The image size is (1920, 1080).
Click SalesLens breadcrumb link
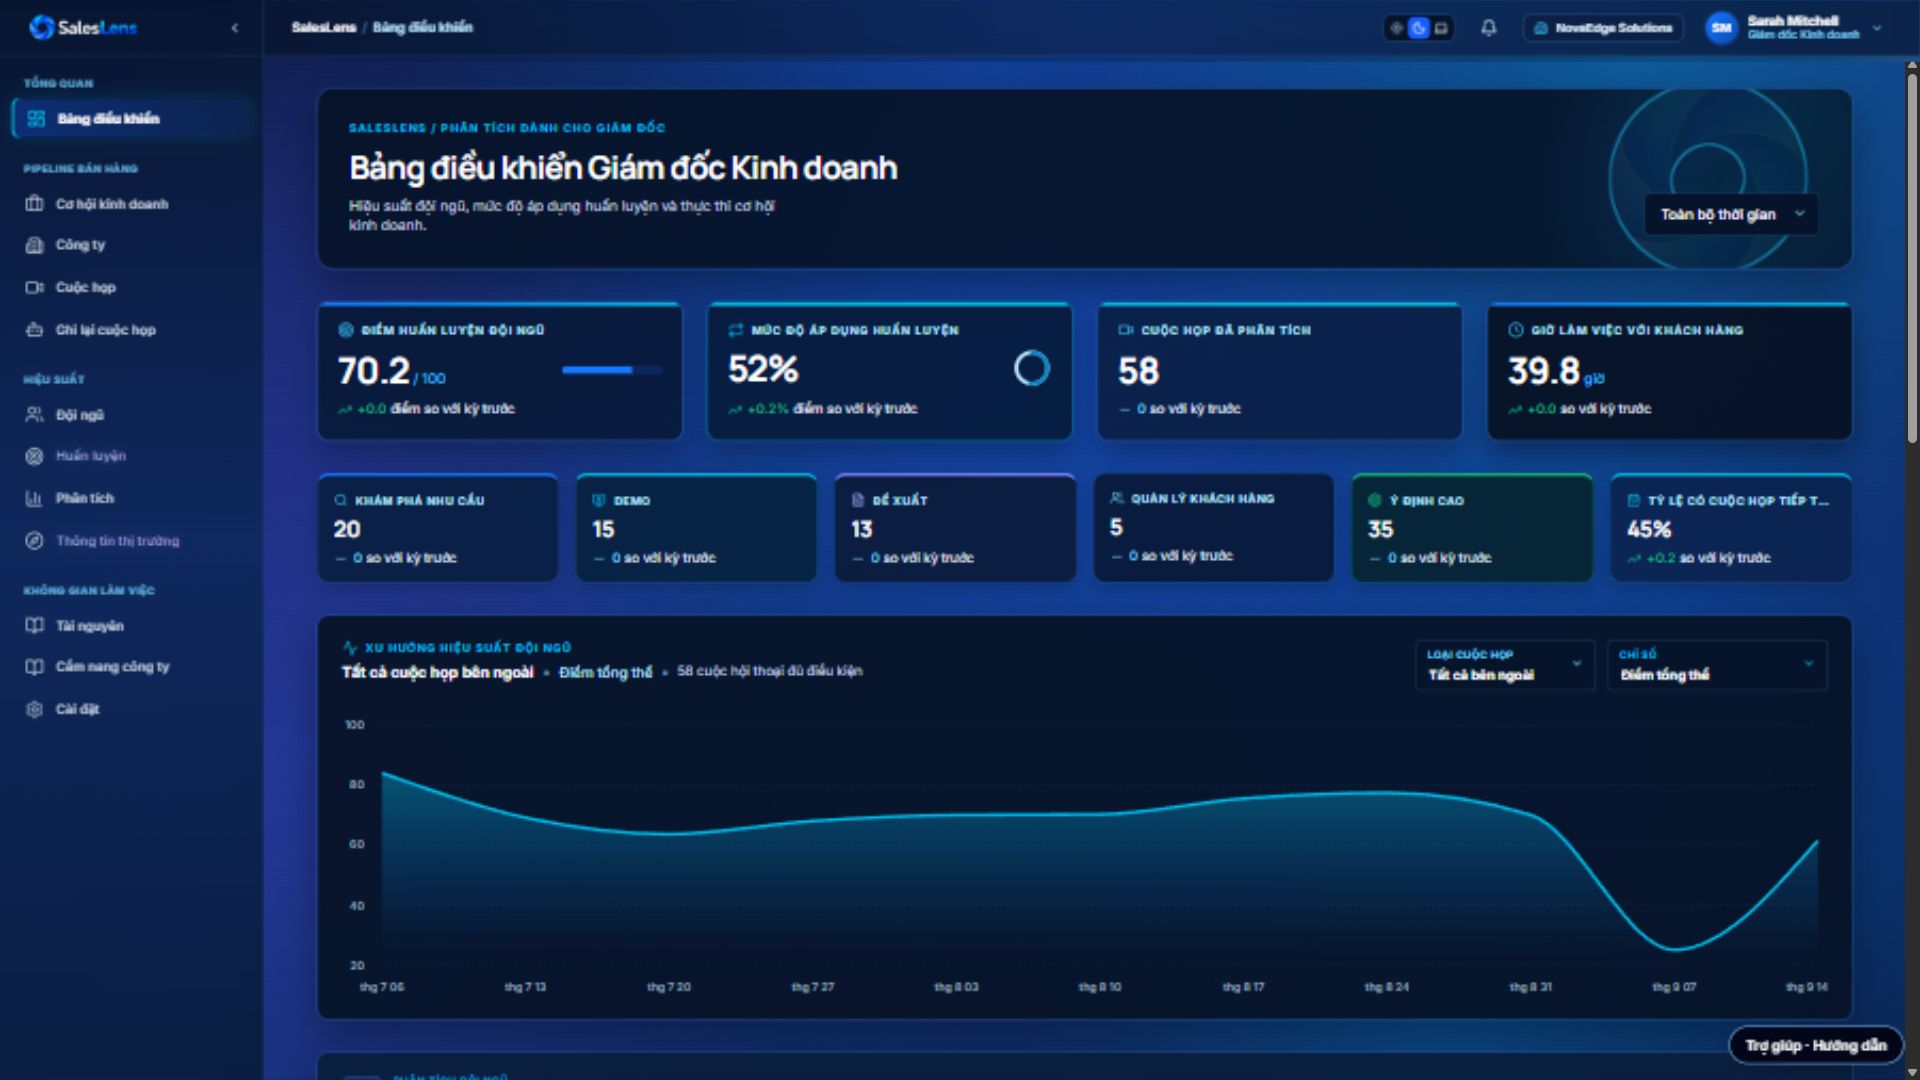[323, 27]
